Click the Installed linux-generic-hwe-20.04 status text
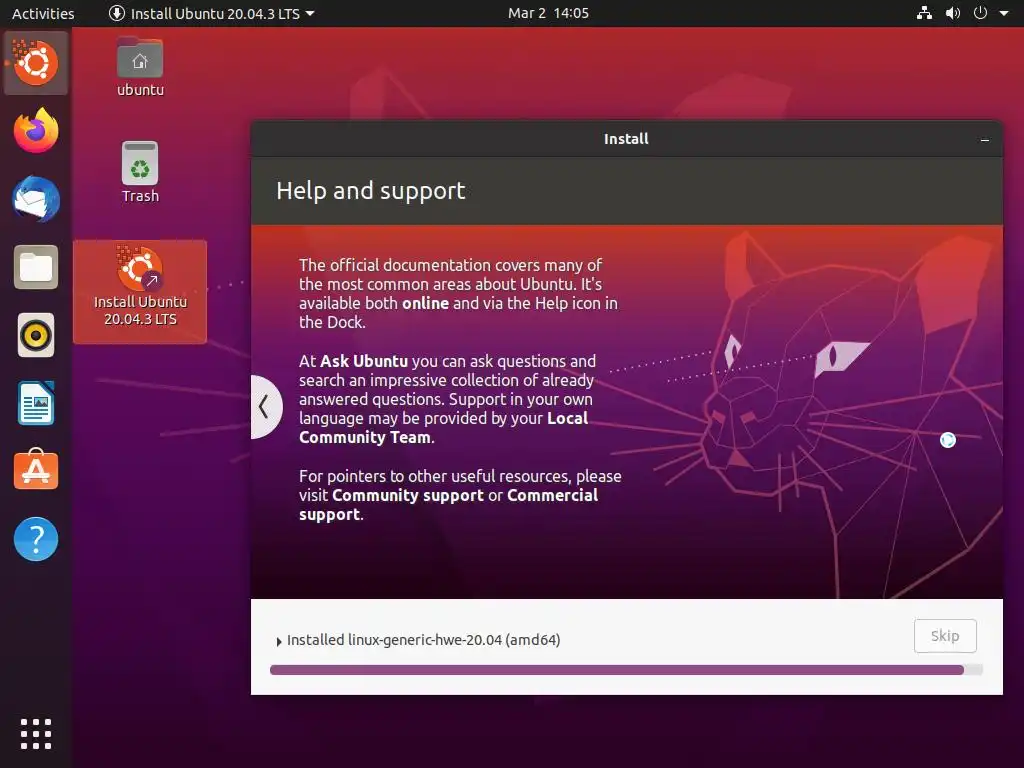Viewport: 1024px width, 768px height. point(423,640)
